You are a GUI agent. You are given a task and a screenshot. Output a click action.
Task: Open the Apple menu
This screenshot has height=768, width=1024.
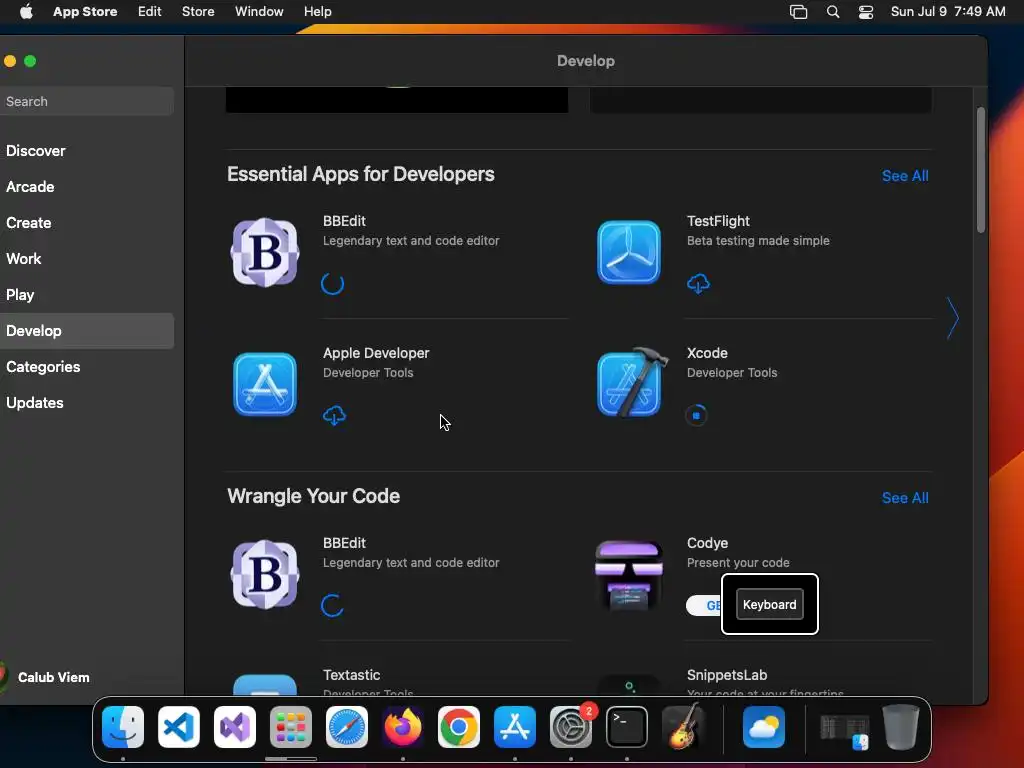point(26,12)
